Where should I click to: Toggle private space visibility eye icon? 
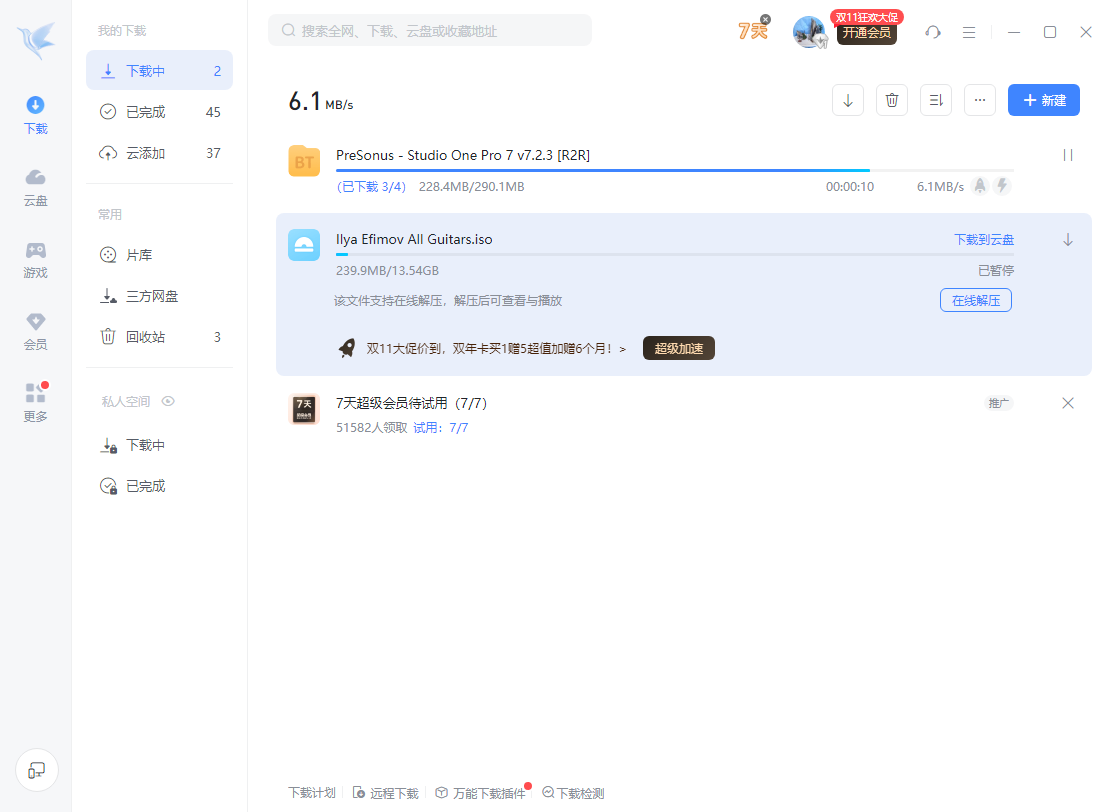tap(168, 401)
